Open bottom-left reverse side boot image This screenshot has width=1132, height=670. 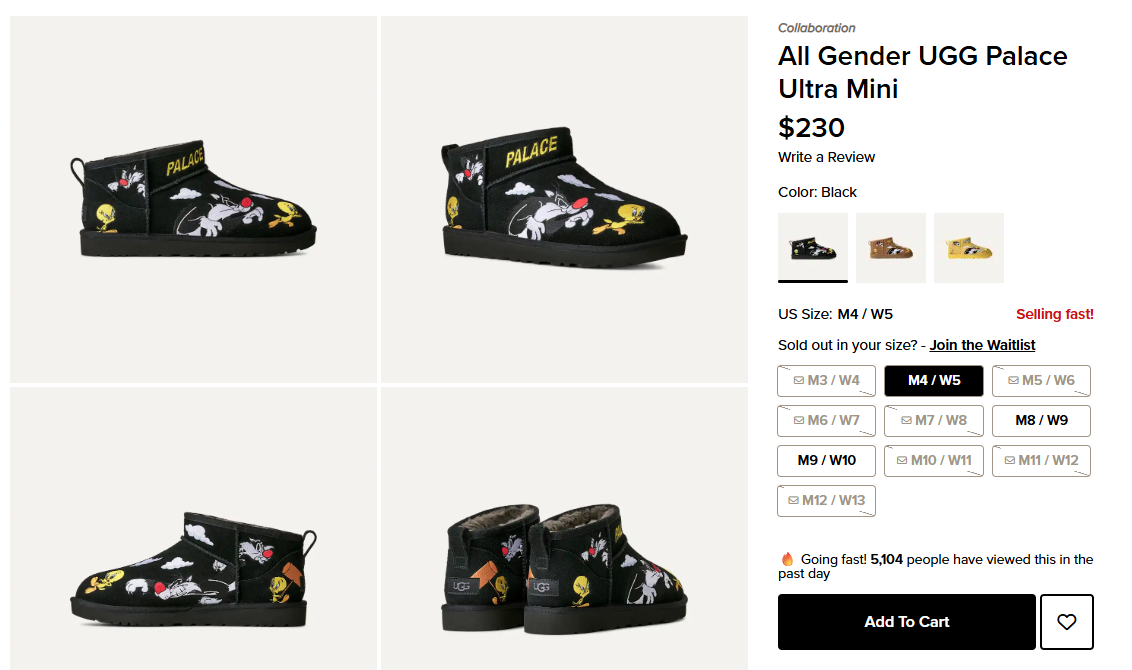point(194,528)
